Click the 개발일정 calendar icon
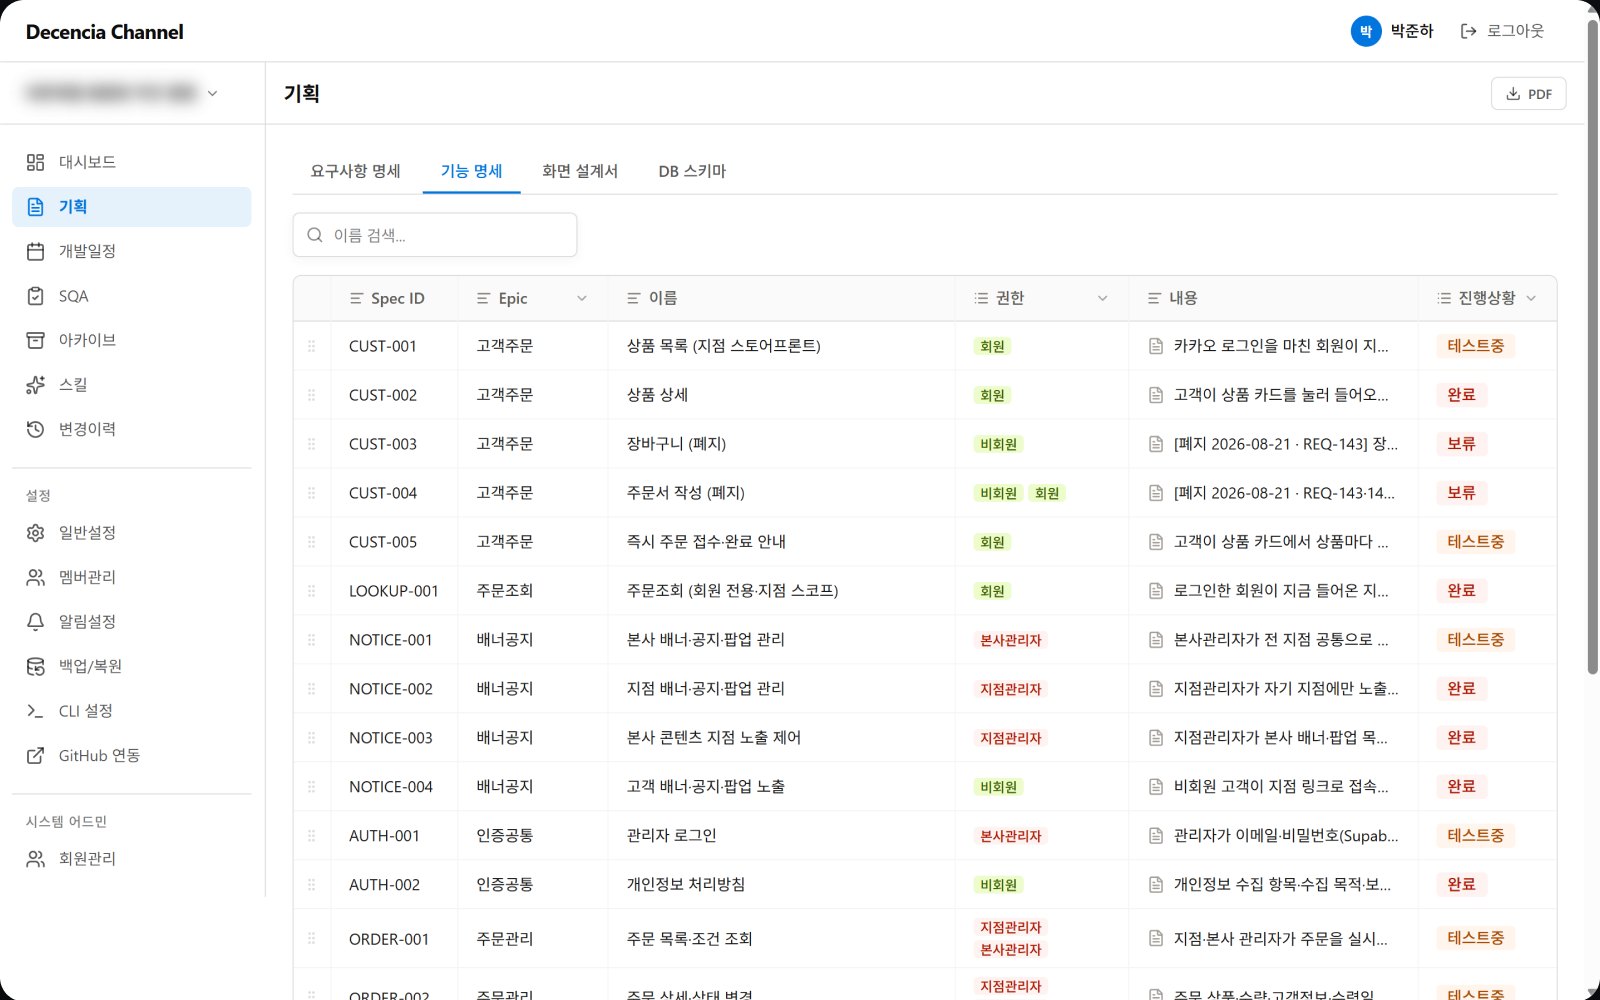The width and height of the screenshot is (1600, 1000). click(36, 251)
